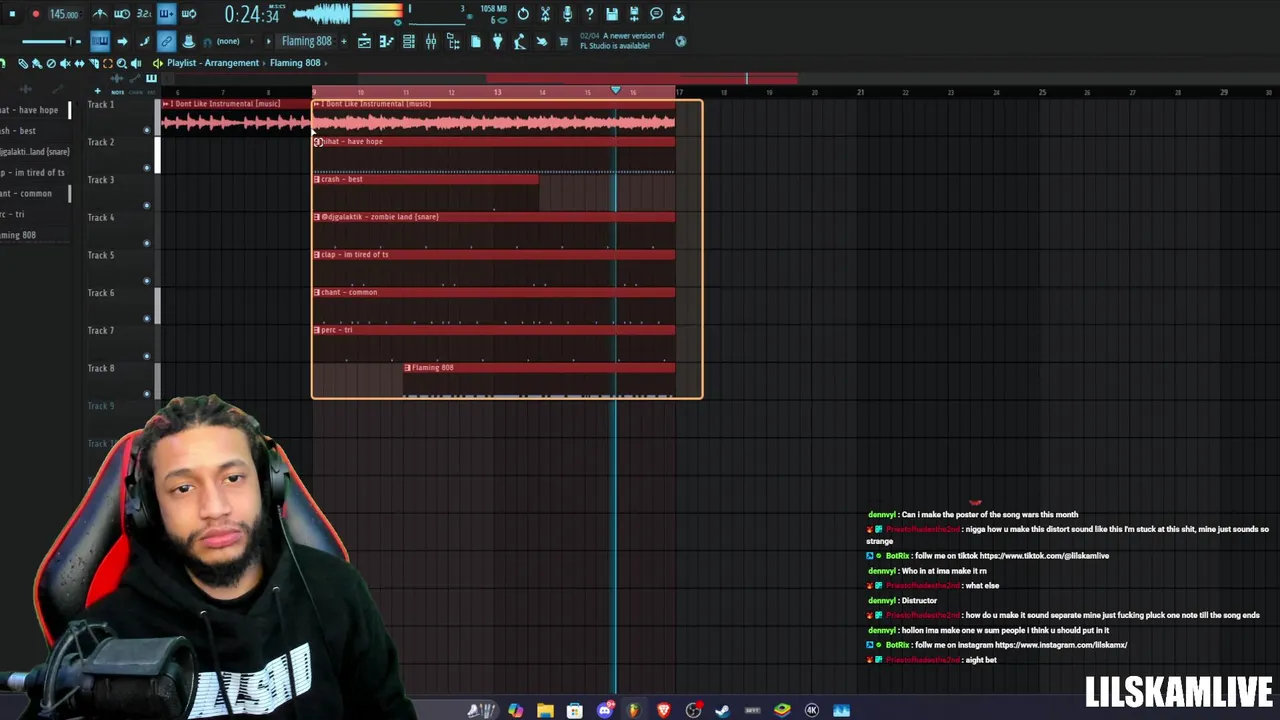Toggle wait for input before playing
This screenshot has height=720, width=1280.
[122, 14]
